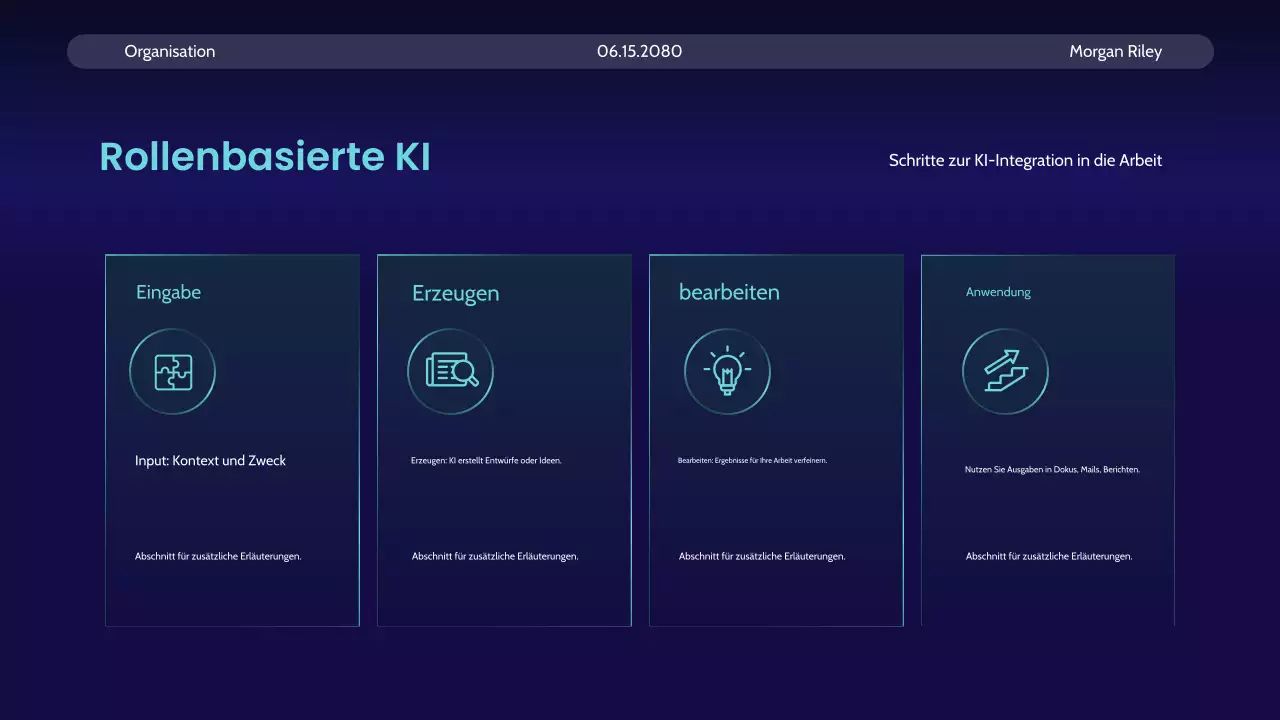This screenshot has height=720, width=1280.
Task: Open the Rollenbasierte KI title link
Action: (265, 156)
